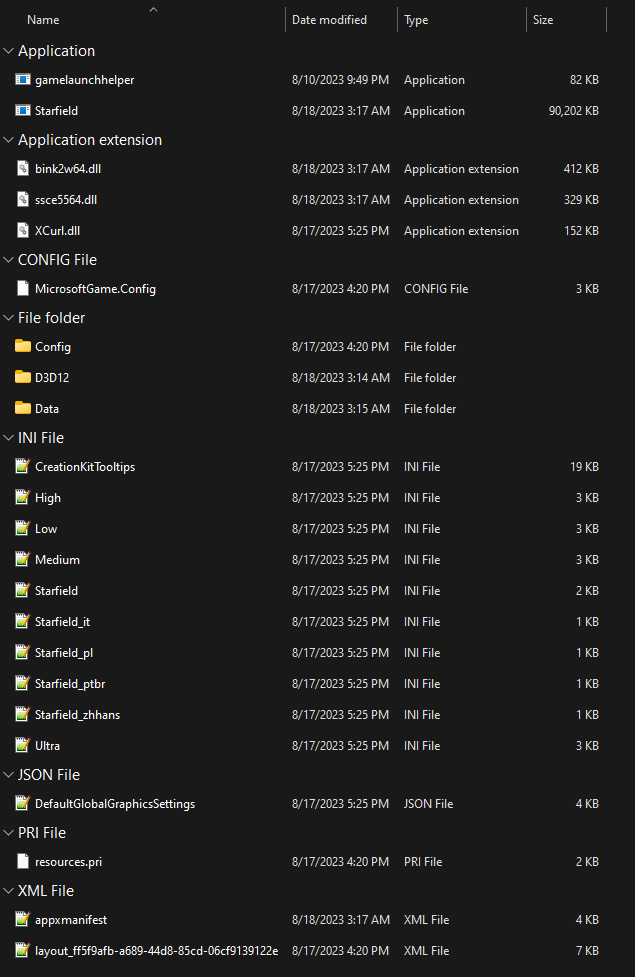Collapse the CONFIG File group

[9, 260]
